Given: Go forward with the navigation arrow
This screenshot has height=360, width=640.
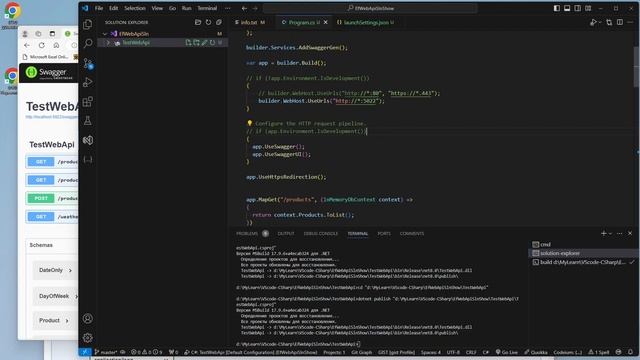Looking at the screenshot, I should pyautogui.click(x=255, y=8).
